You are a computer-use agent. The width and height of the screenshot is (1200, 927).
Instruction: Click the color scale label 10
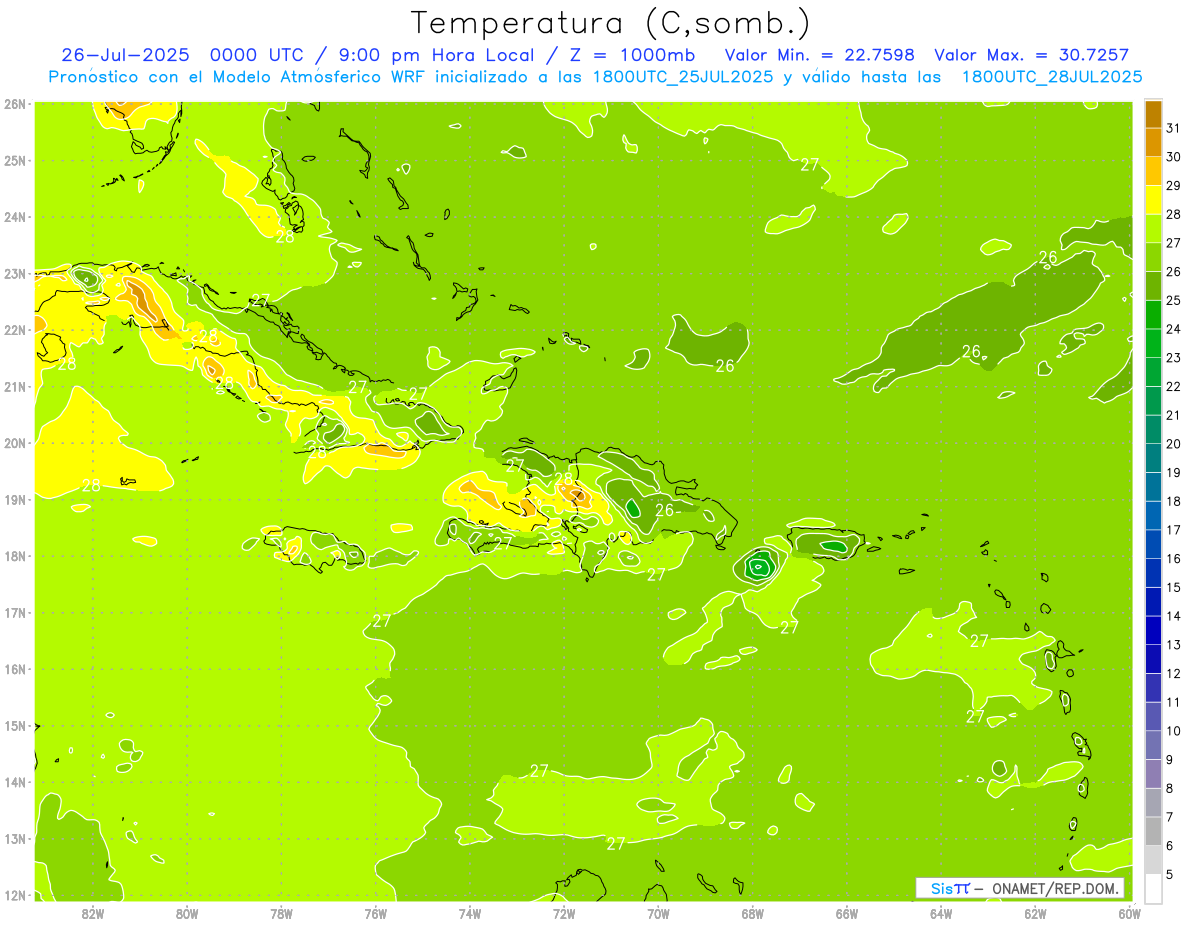(x=1174, y=730)
